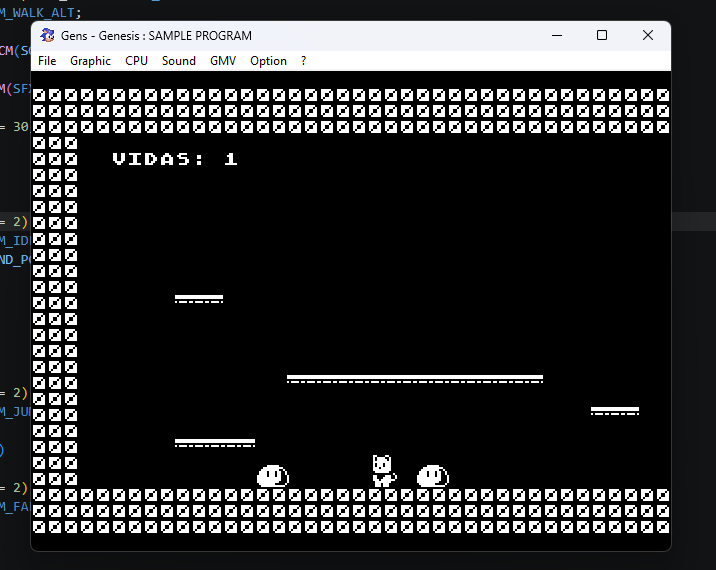Open the CPU menu

pos(136,61)
